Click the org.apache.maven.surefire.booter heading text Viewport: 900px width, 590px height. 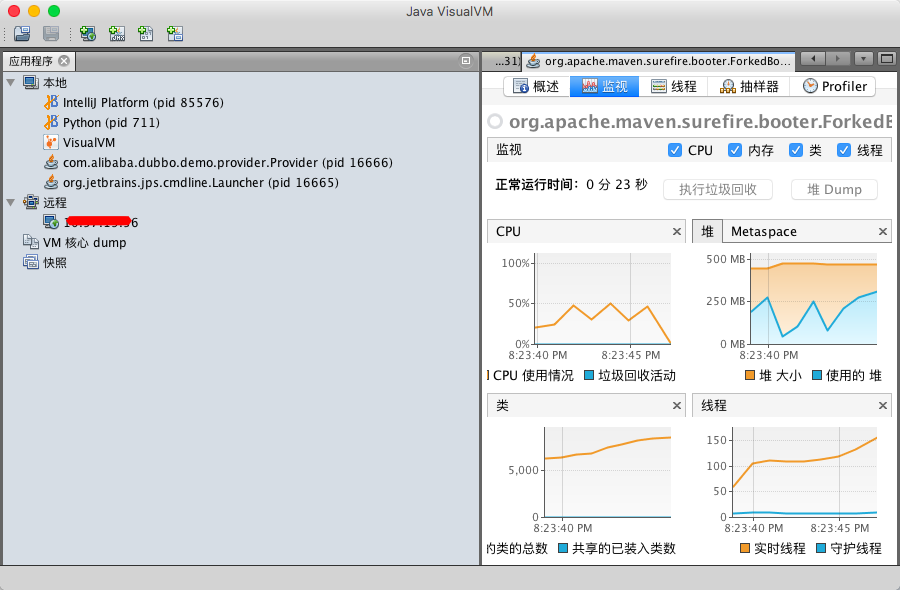tap(700, 122)
